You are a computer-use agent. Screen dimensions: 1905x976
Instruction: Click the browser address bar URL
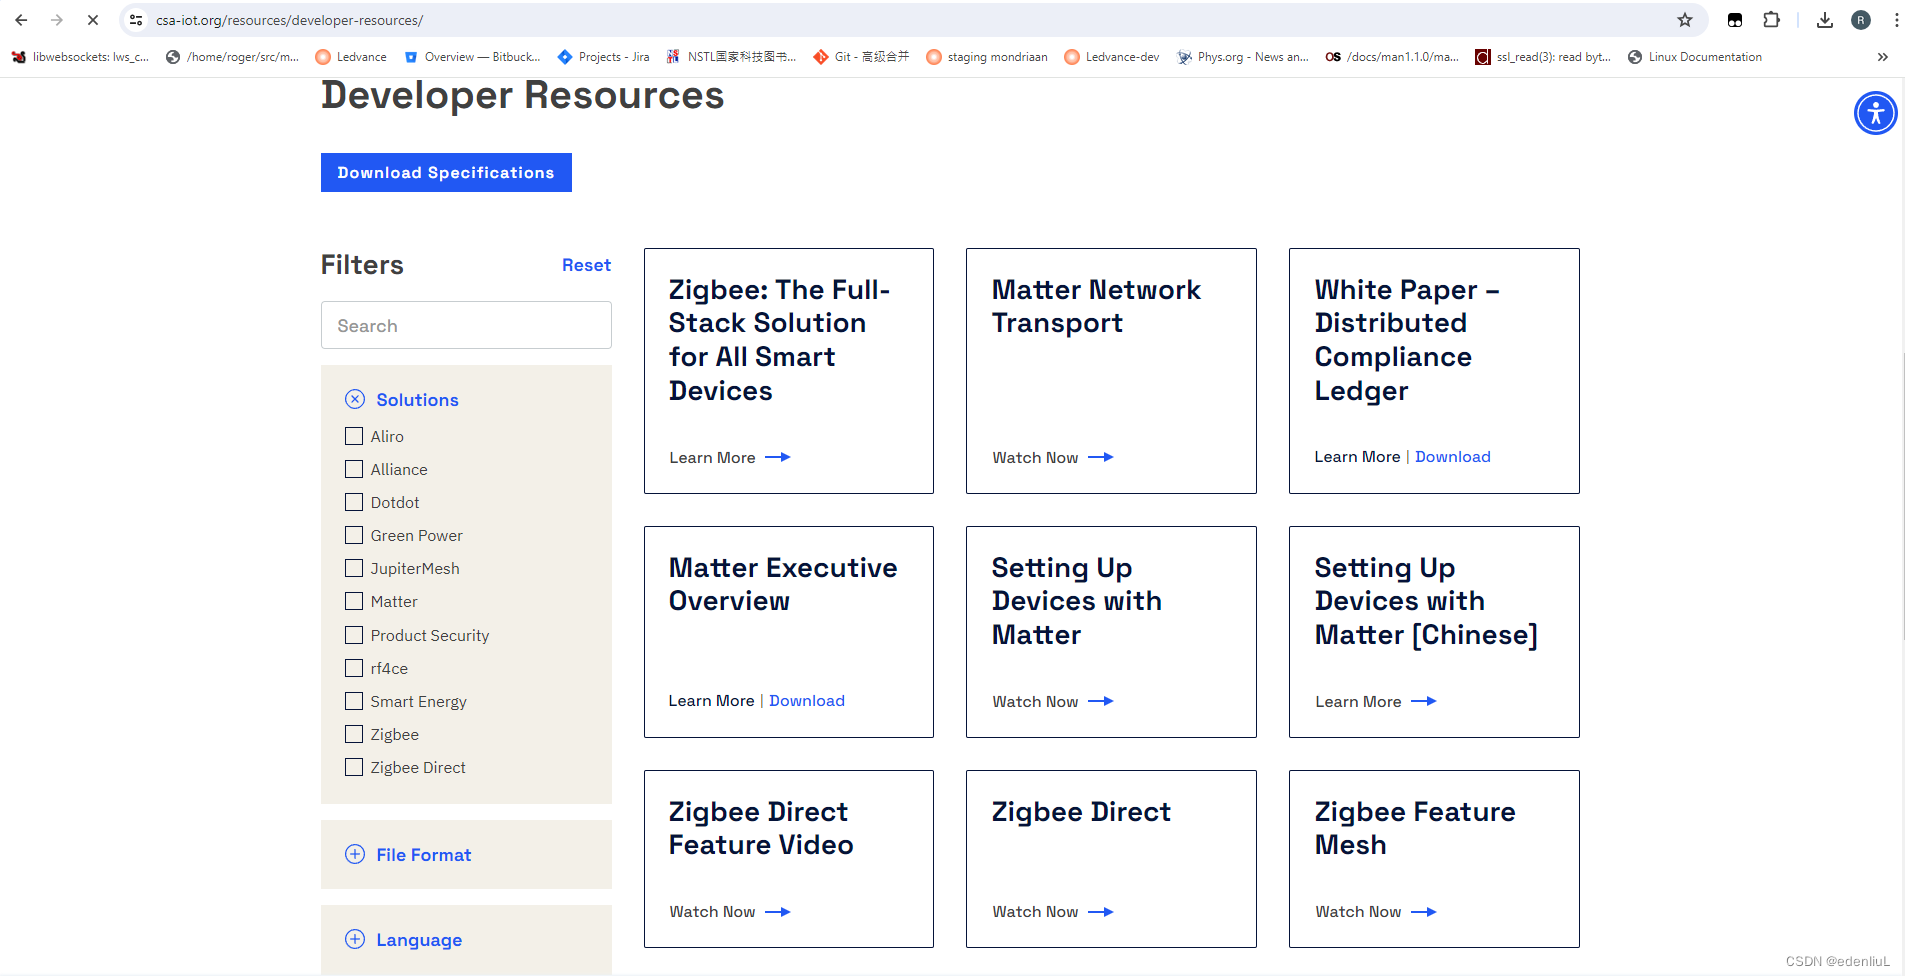point(289,20)
